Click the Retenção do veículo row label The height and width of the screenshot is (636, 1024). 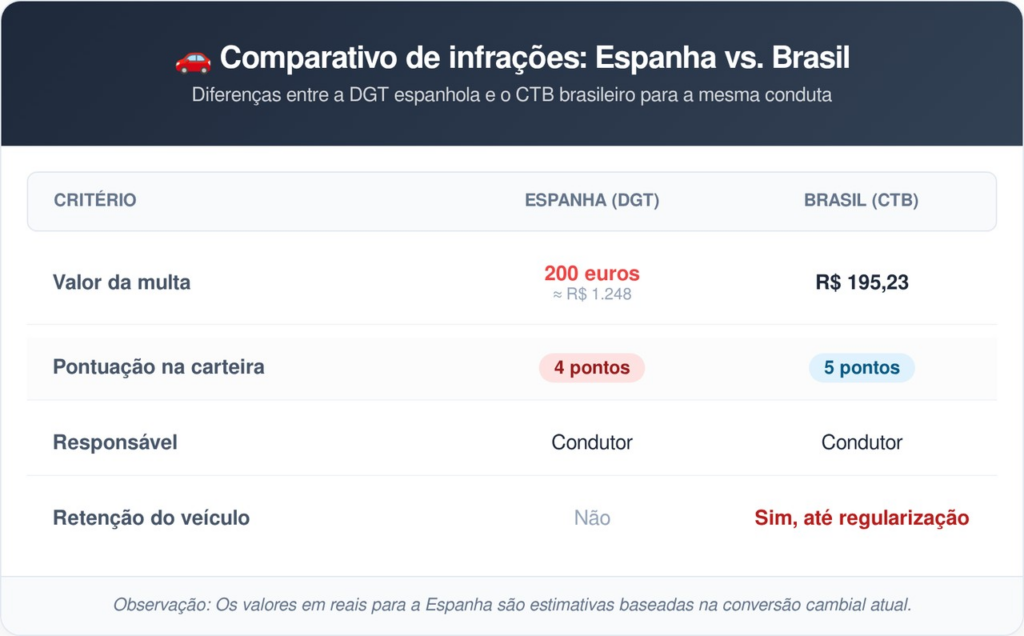pos(151,518)
